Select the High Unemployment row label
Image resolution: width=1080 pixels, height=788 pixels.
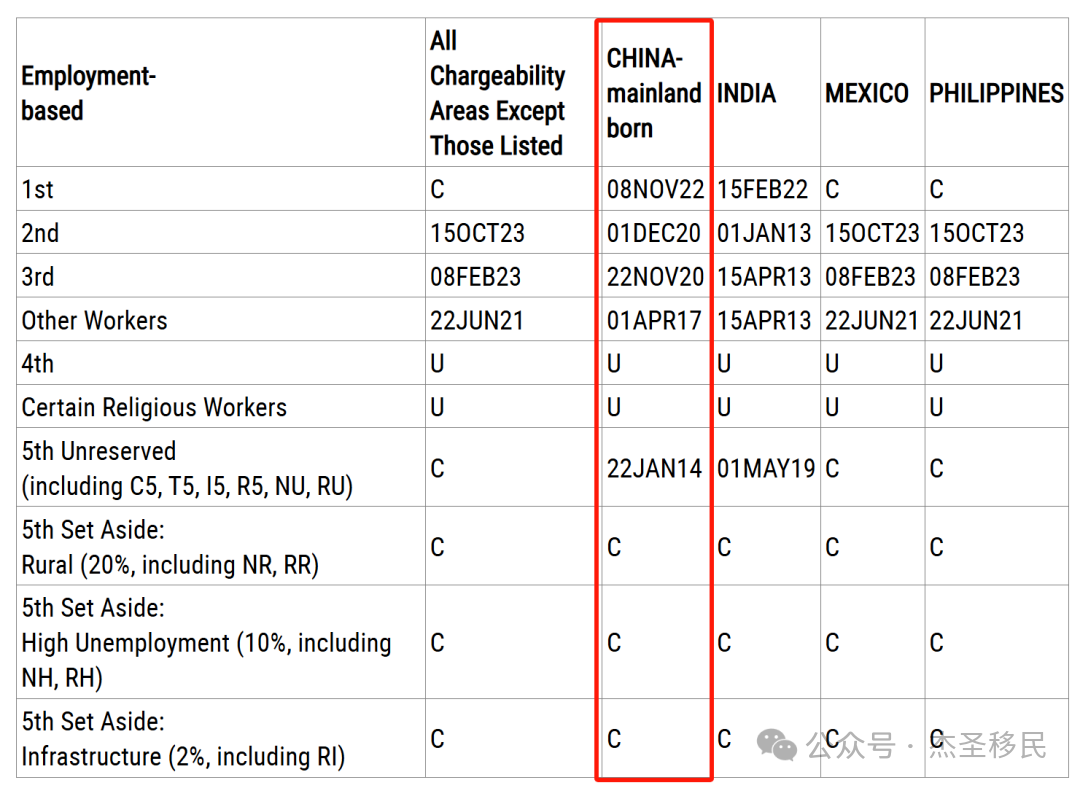206,643
